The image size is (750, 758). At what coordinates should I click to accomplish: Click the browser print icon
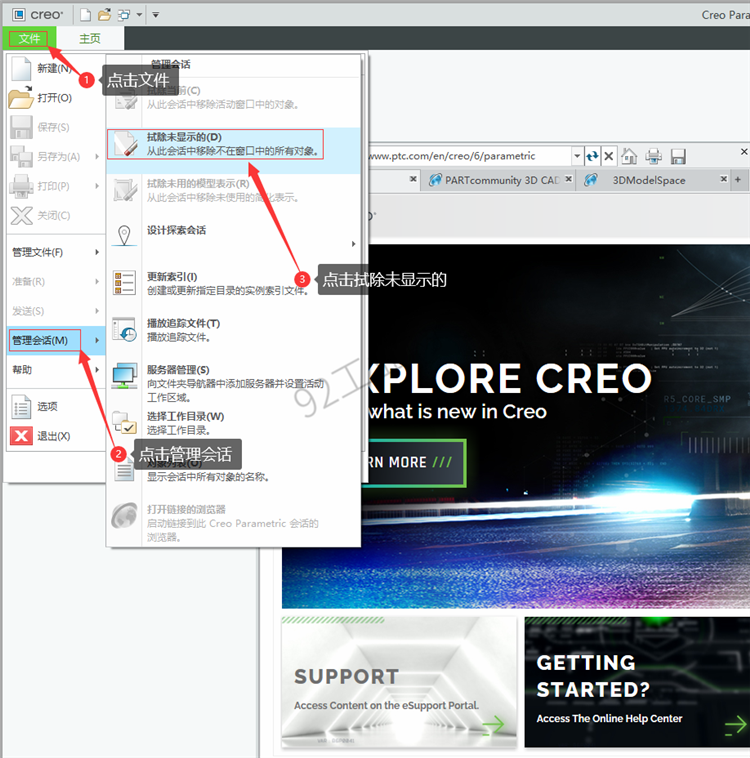tap(653, 156)
